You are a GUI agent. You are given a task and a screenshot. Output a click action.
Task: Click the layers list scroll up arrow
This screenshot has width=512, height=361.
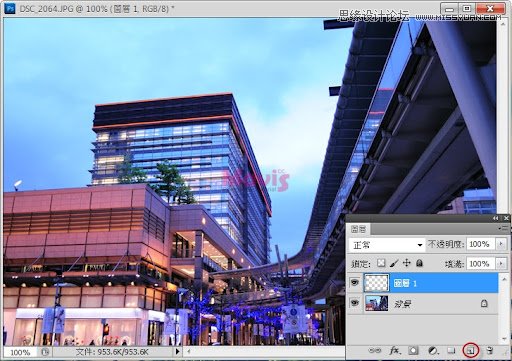[x=504, y=278]
